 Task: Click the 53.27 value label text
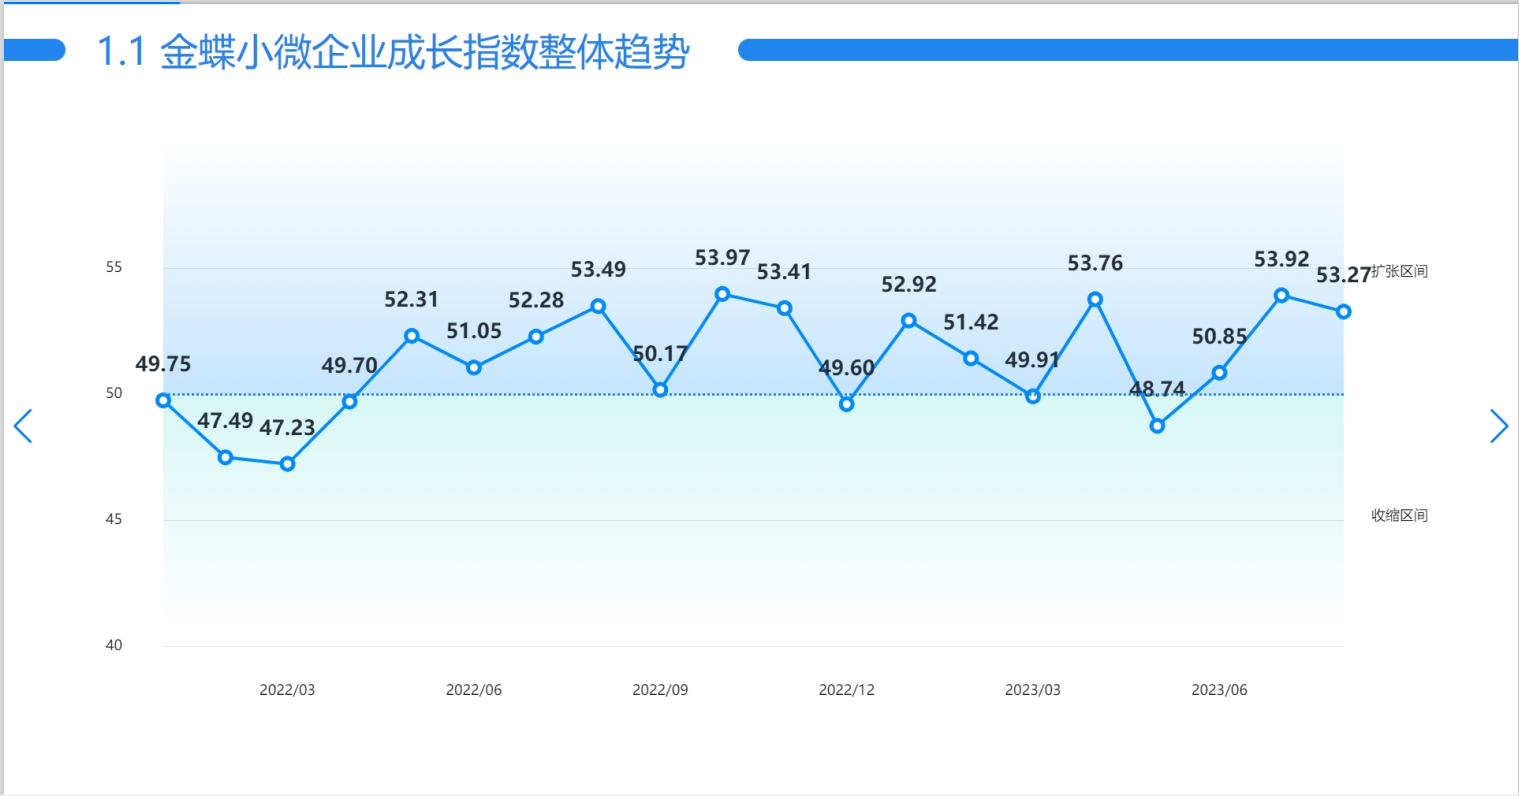1343,275
